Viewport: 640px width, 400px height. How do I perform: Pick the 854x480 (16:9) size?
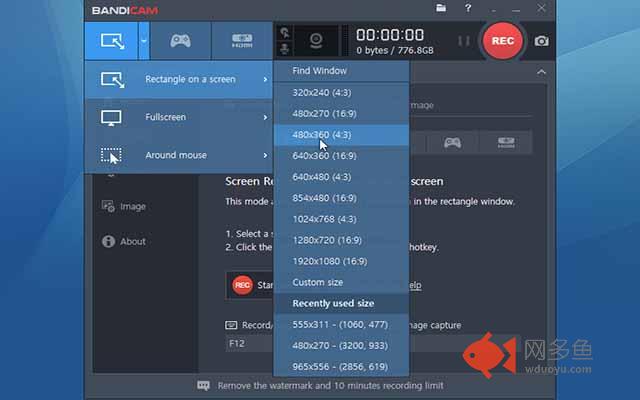tap(341, 198)
